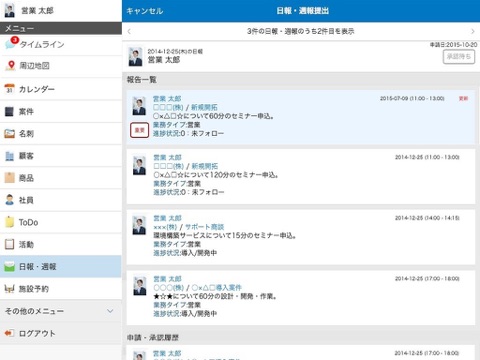The height and width of the screenshot is (360, 480).
Task: Click the 顧客 building icon
Action: click(x=10, y=156)
